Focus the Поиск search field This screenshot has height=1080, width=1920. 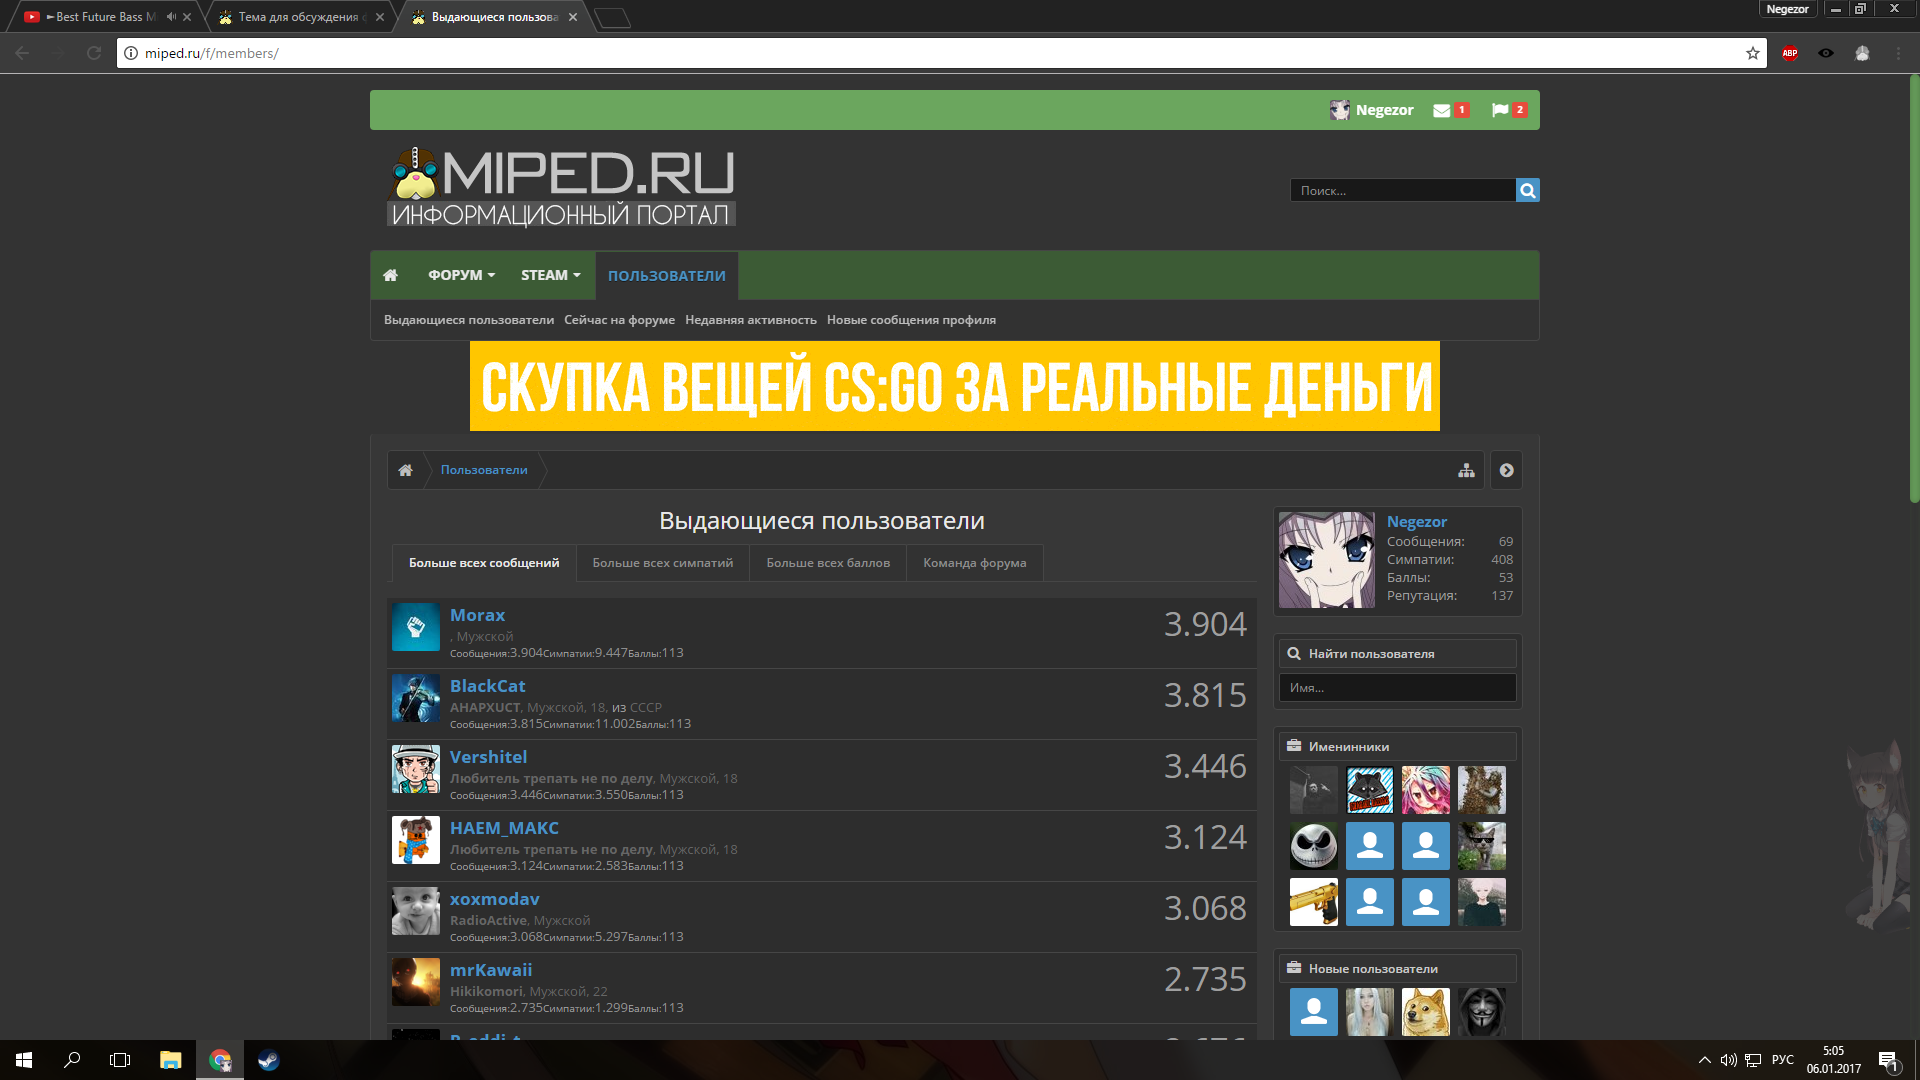1403,190
